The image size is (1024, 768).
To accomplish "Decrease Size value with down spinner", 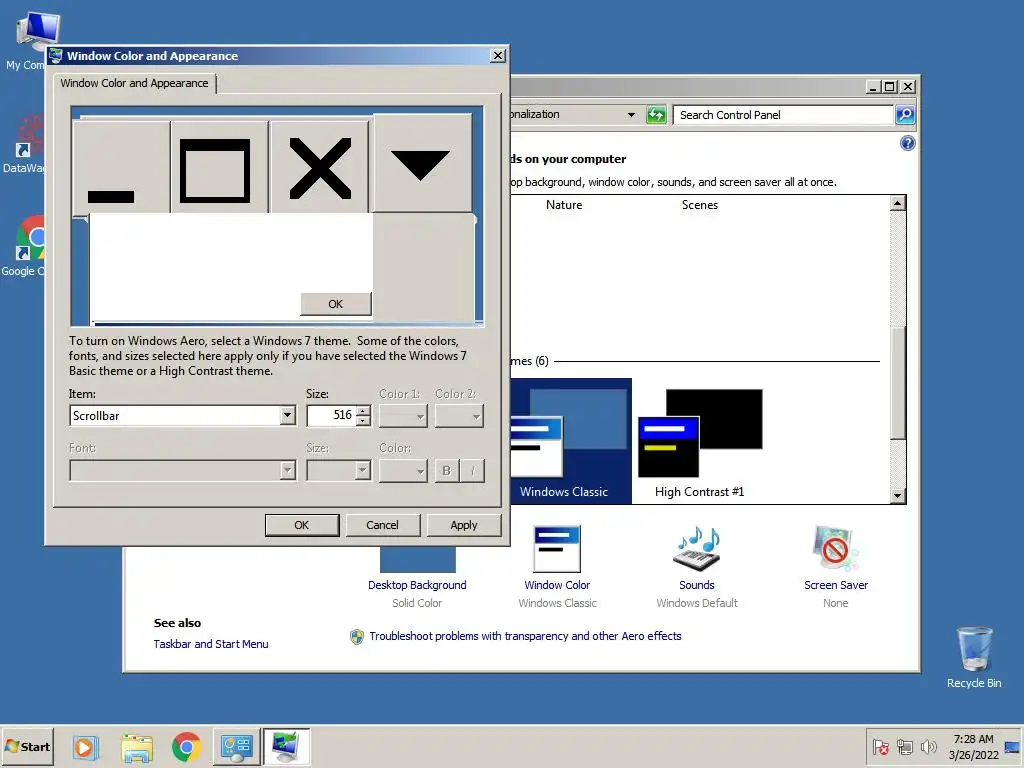I will pyautogui.click(x=363, y=421).
